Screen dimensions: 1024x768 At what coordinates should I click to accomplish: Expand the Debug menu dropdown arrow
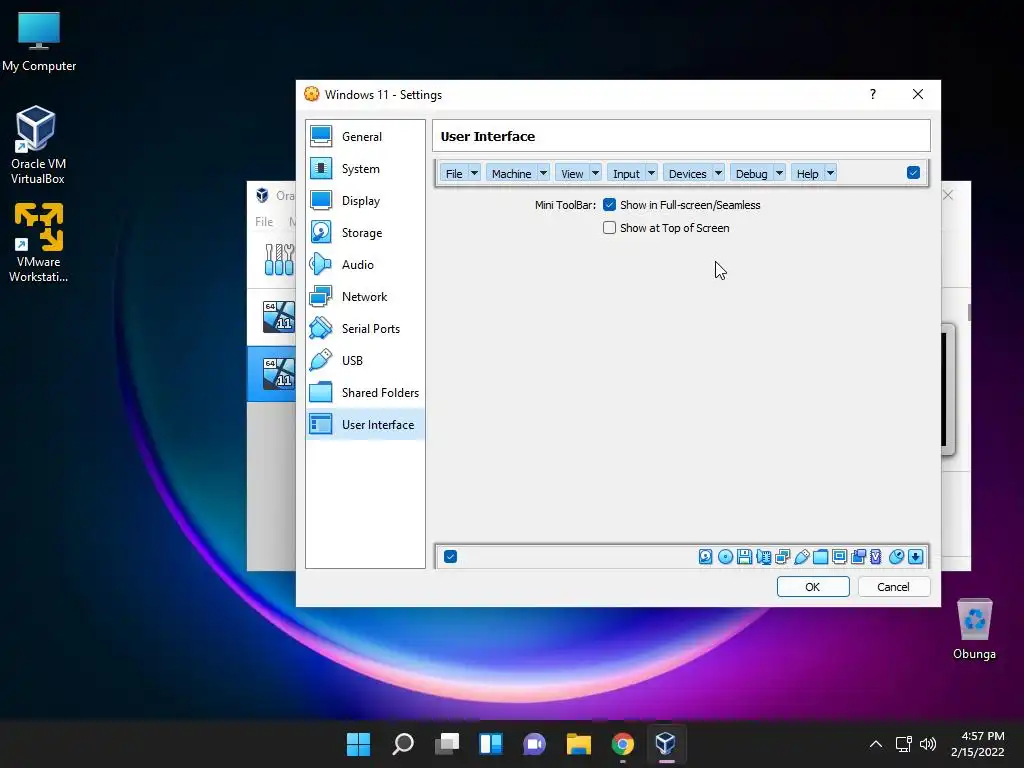(x=779, y=173)
